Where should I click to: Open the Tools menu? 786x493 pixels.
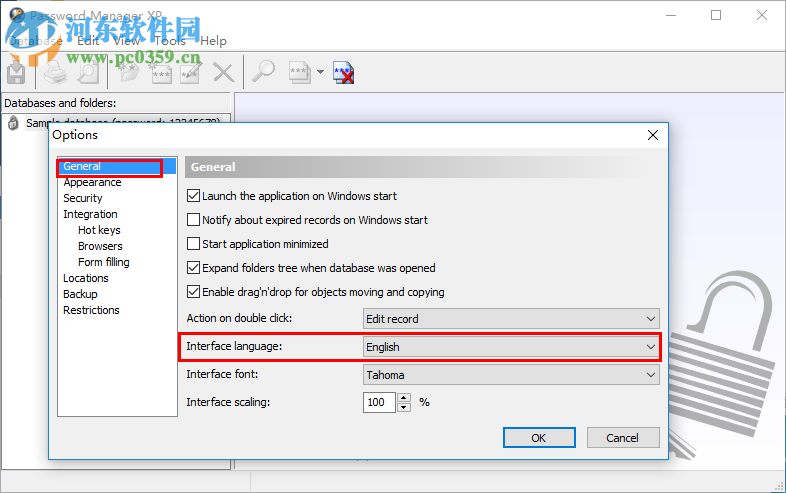click(170, 41)
